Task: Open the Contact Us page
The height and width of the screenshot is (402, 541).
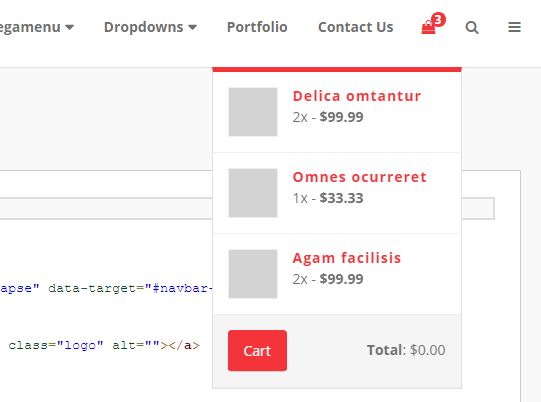Action: coord(355,27)
